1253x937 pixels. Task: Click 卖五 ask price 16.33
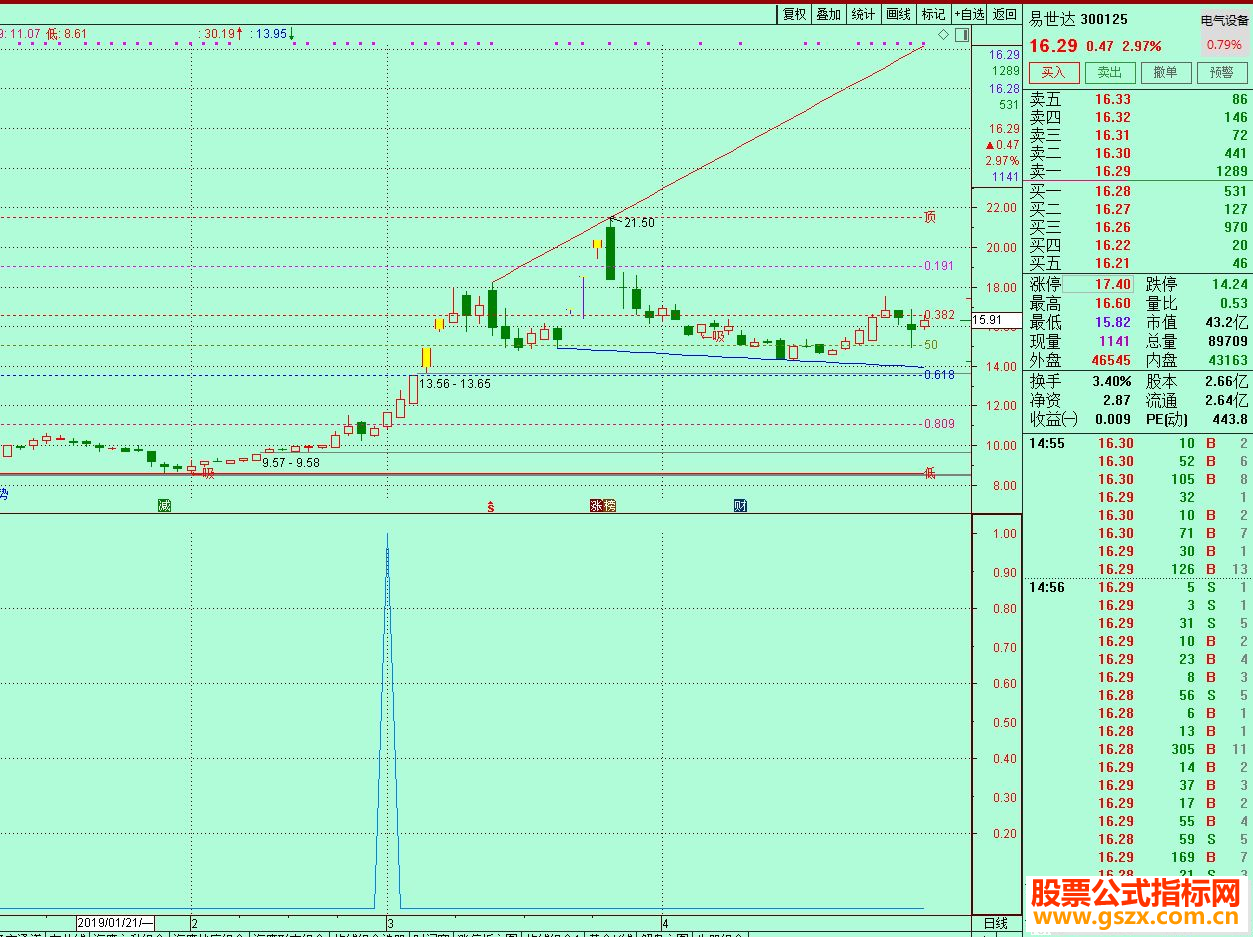point(1112,99)
